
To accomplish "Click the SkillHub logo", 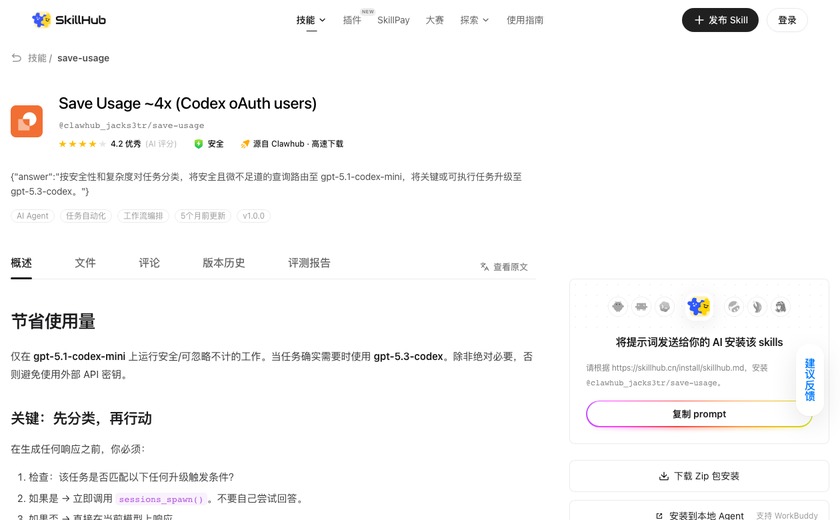I will click(69, 20).
